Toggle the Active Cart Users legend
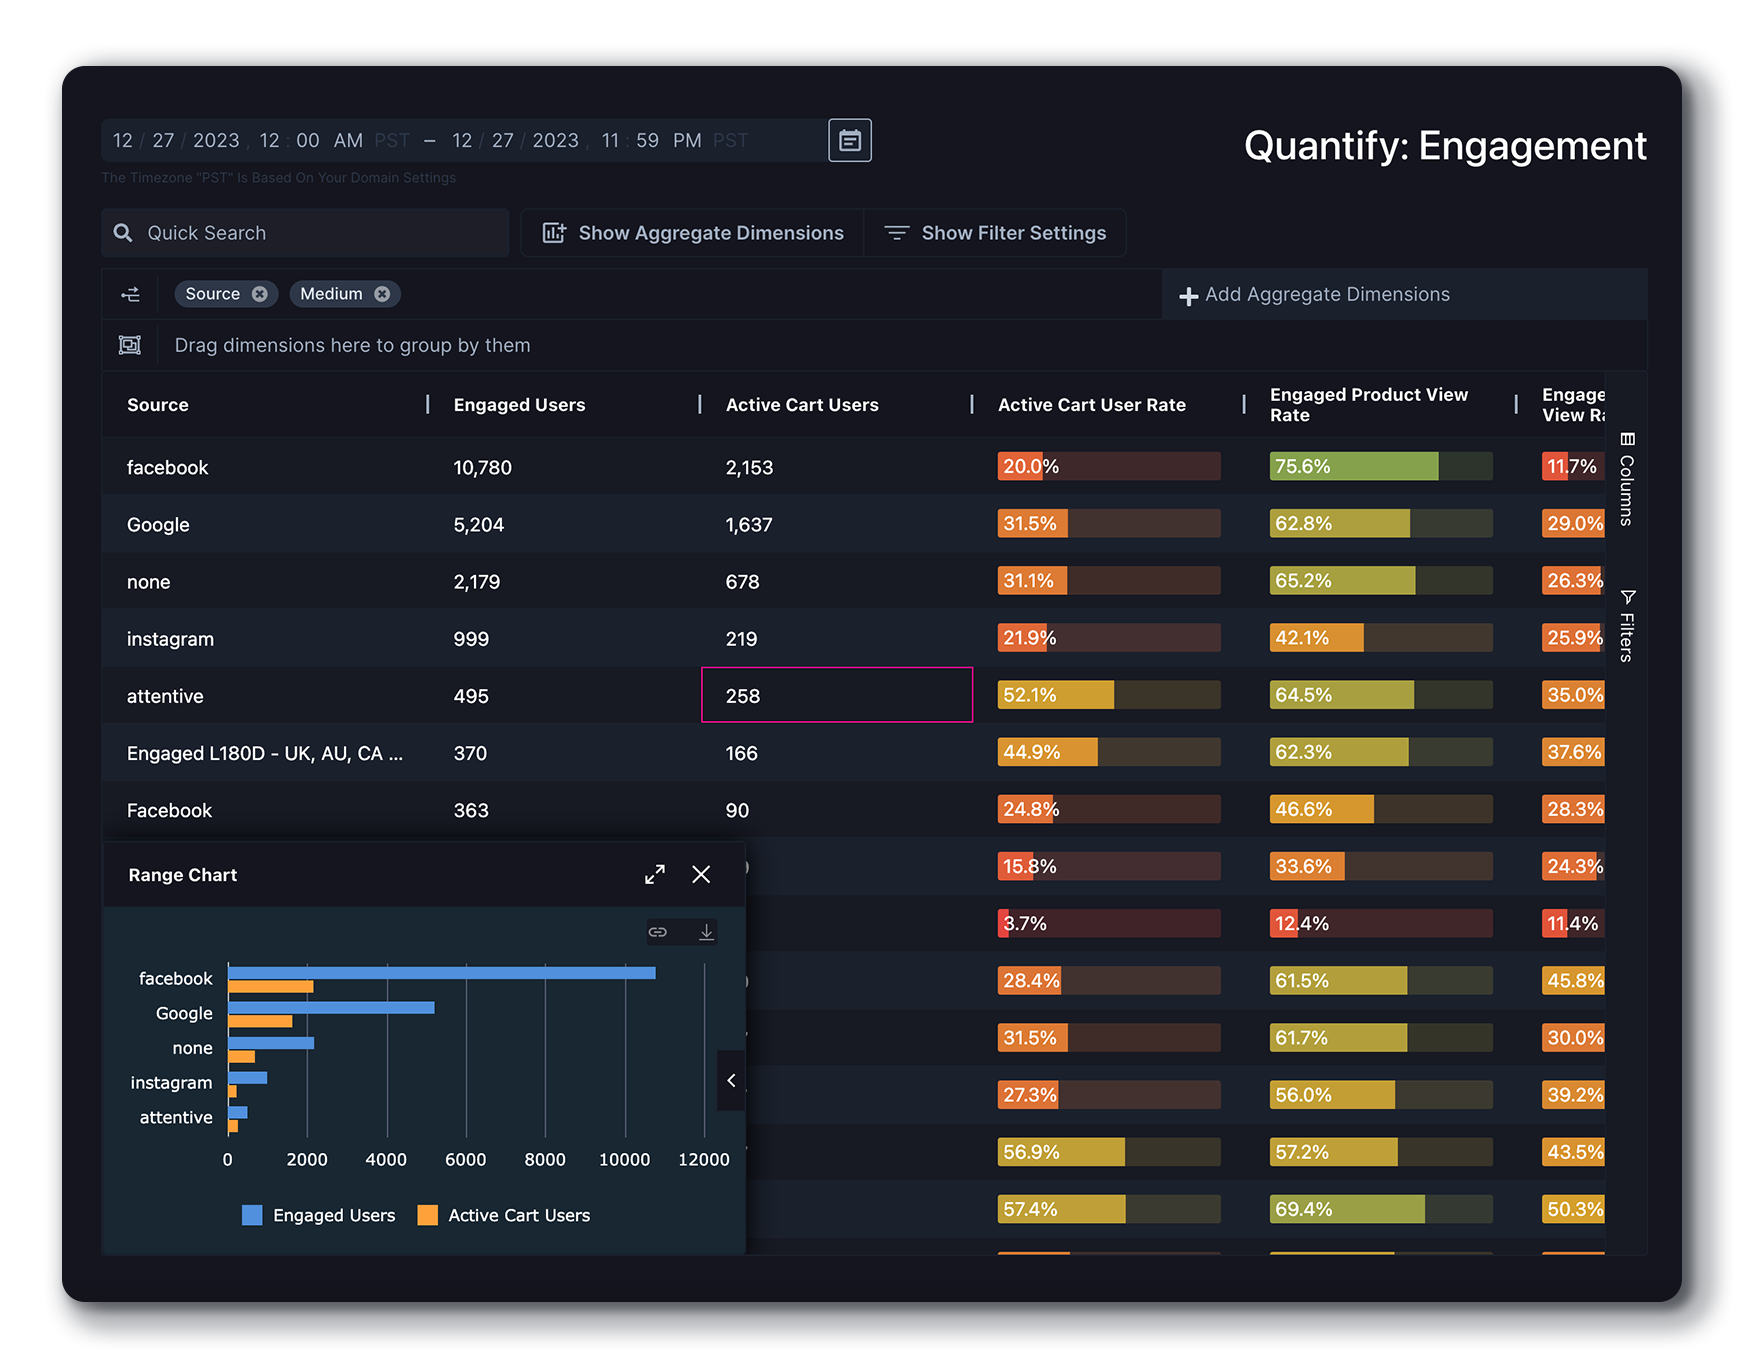 click(503, 1215)
